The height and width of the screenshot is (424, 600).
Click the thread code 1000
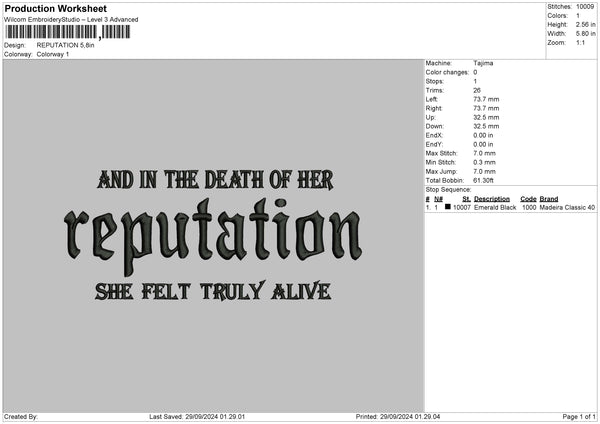pyautogui.click(x=529, y=207)
